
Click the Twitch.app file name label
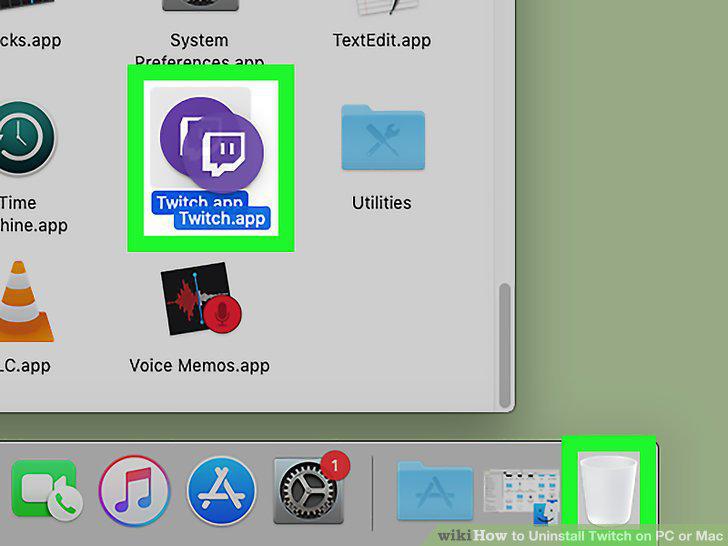click(x=222, y=218)
